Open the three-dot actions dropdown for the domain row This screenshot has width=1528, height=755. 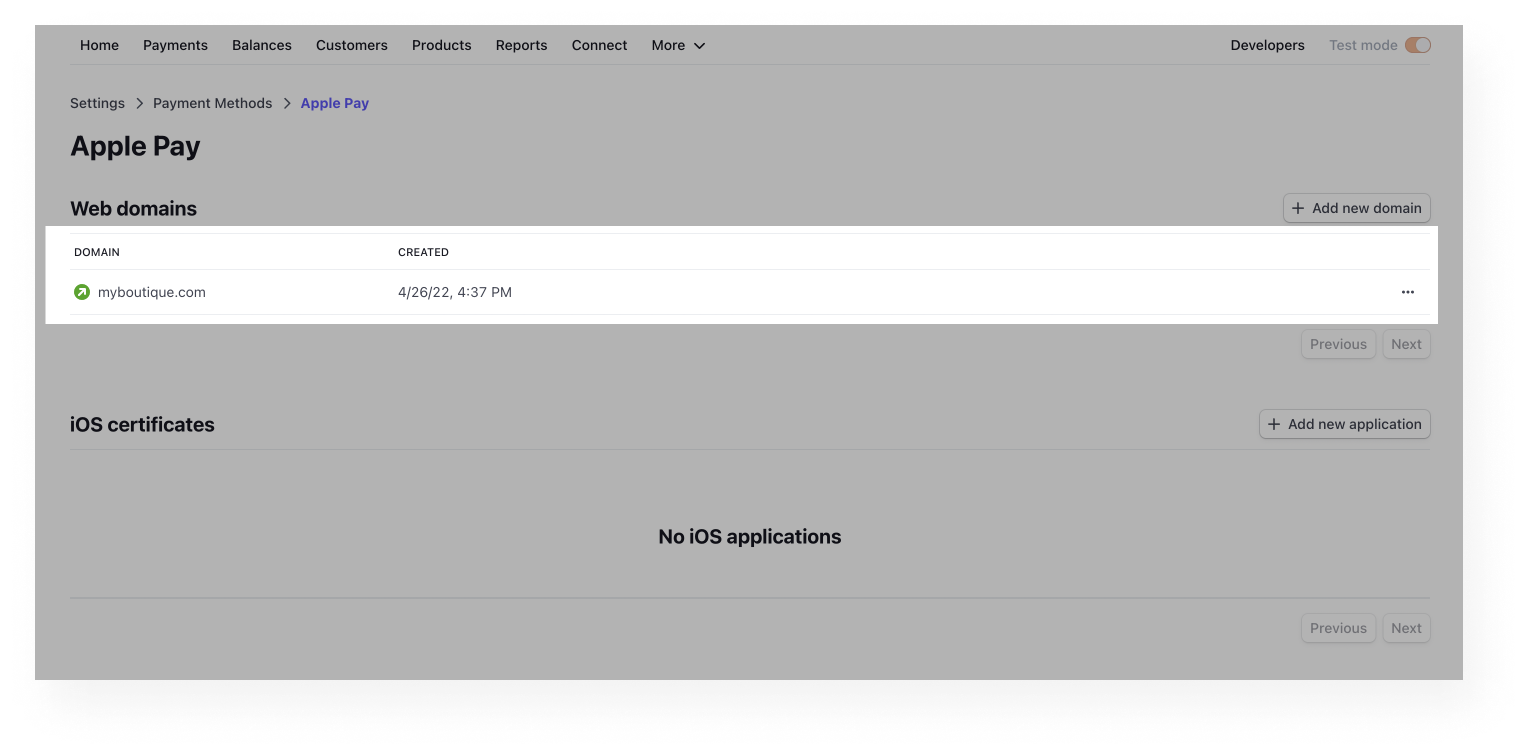click(1407, 292)
